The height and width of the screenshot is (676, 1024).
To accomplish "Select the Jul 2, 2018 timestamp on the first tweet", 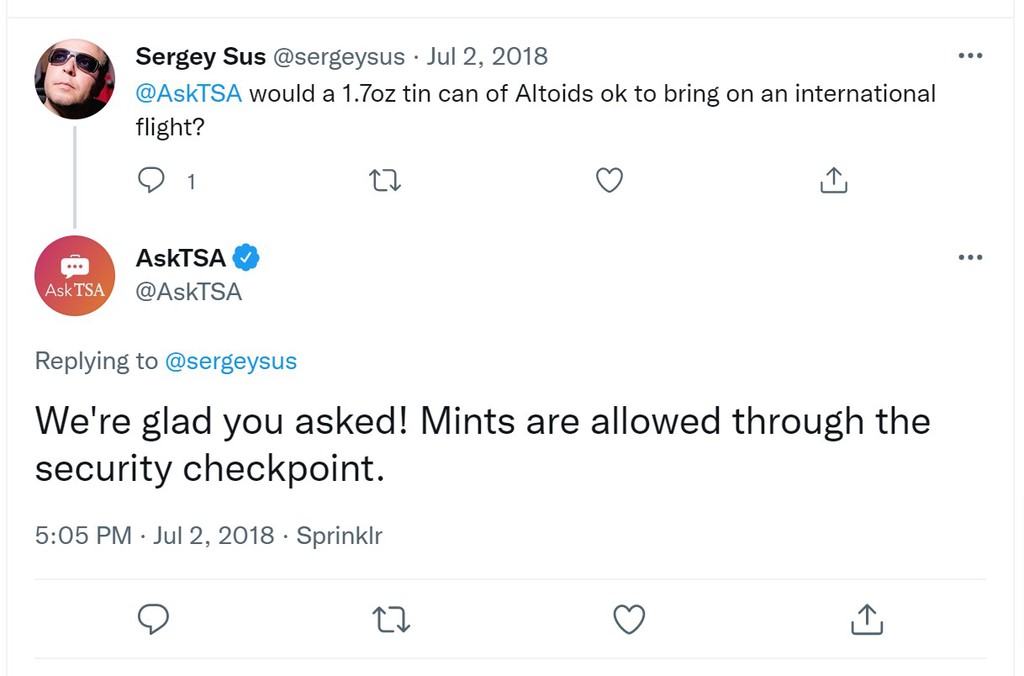I will click(487, 56).
